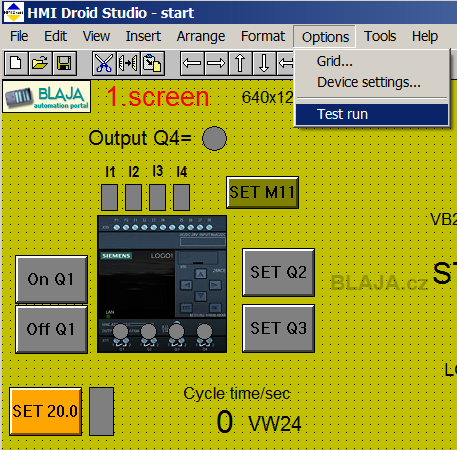Open a project with the folder icon

tap(40, 63)
